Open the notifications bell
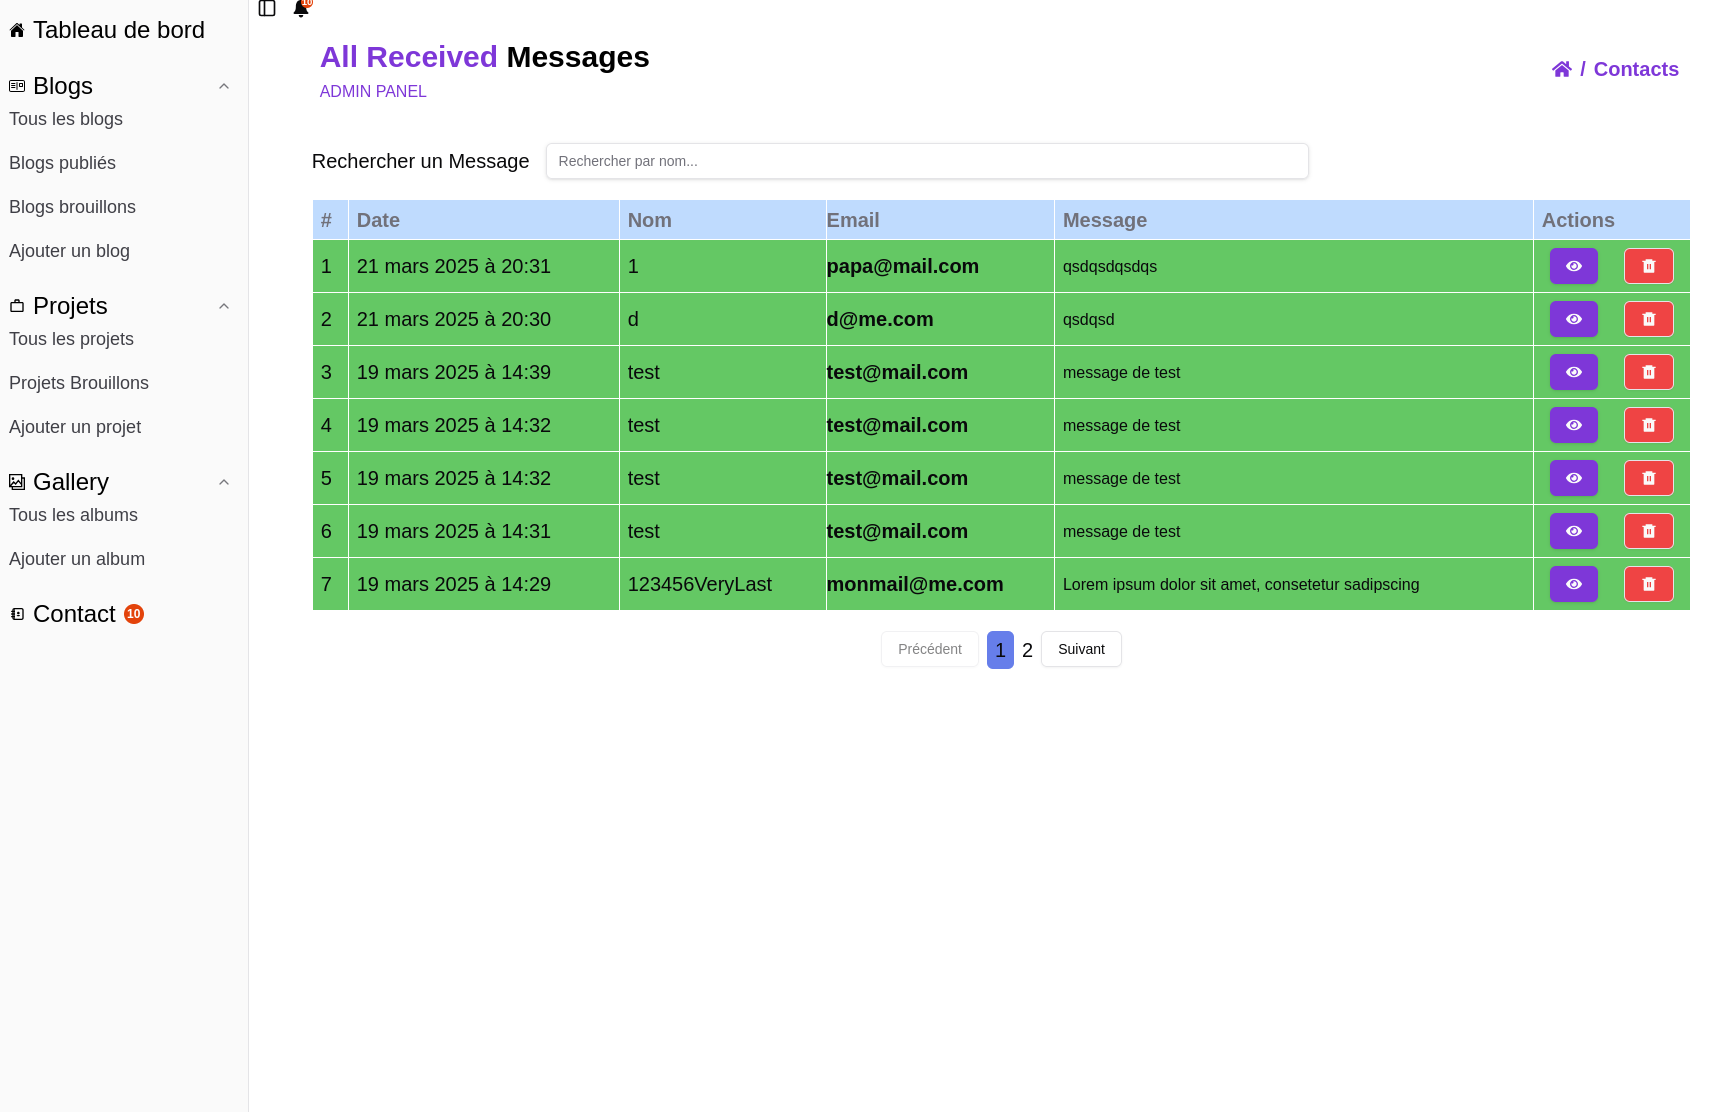Screen dimensions: 1723x1112 (300, 9)
